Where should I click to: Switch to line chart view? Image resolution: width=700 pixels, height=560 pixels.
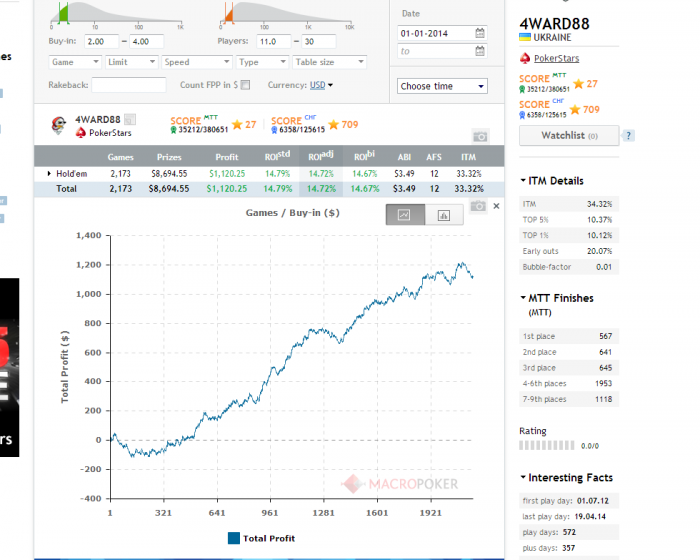[x=405, y=215]
